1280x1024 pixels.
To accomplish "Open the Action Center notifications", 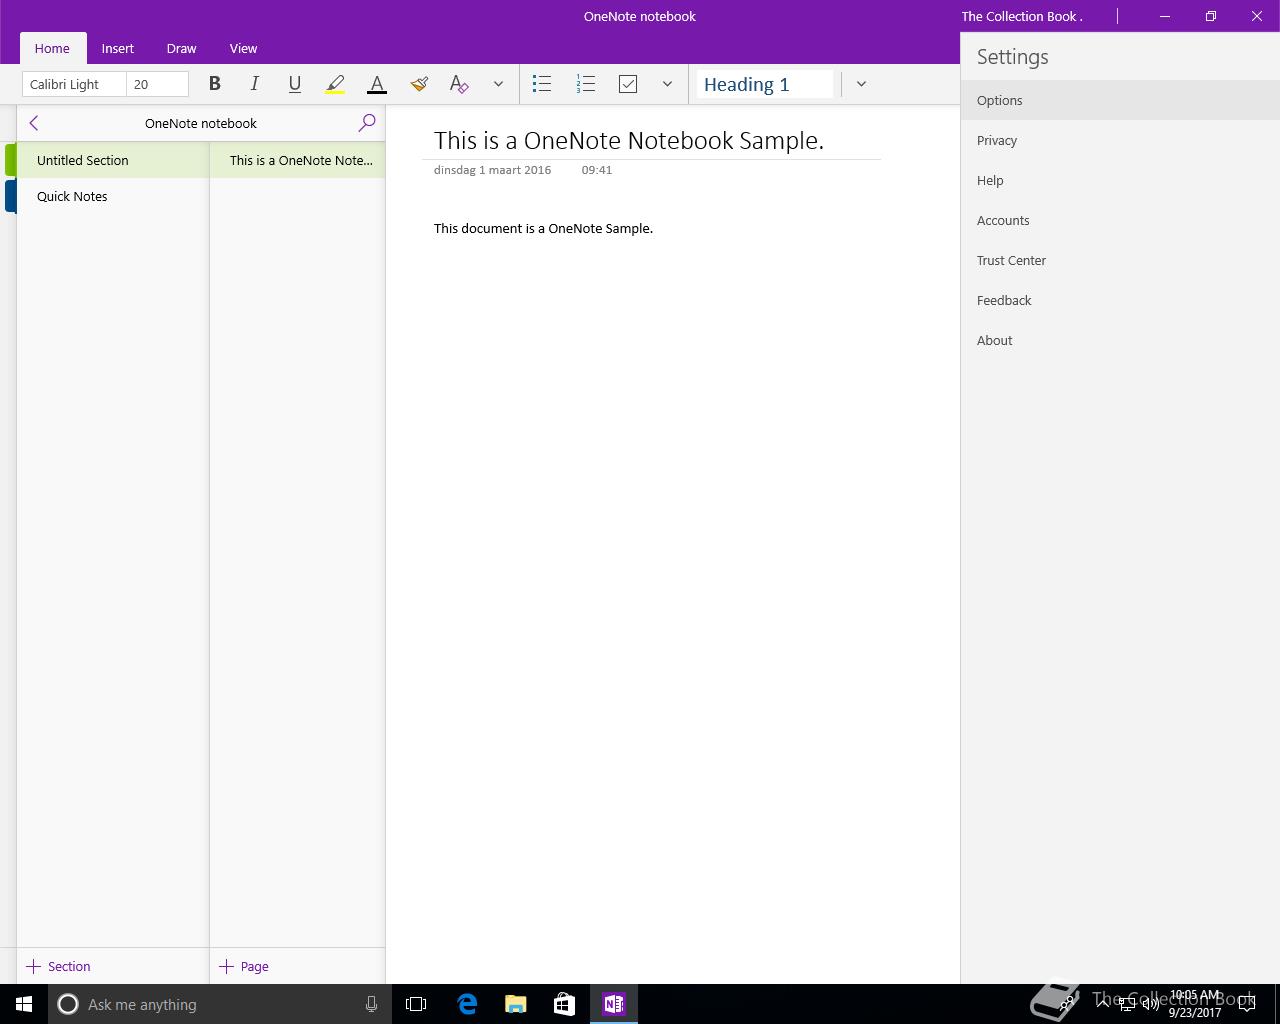I will (1247, 1004).
